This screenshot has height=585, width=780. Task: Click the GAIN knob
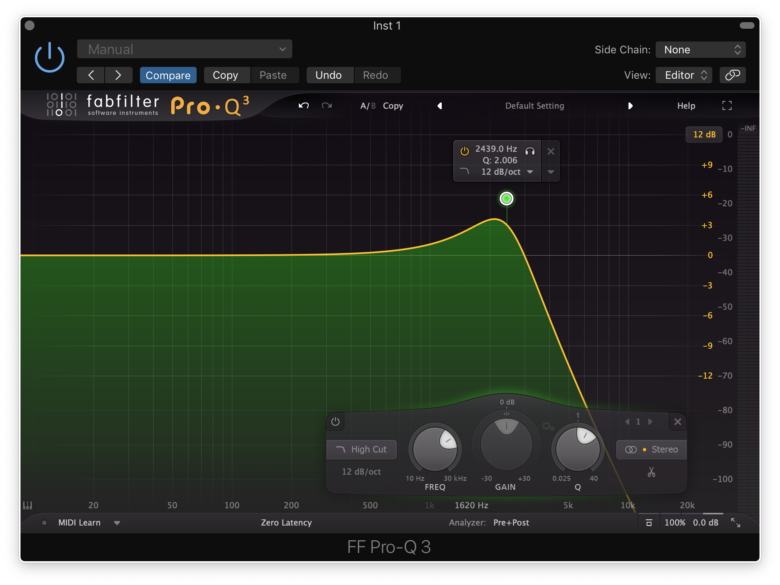(506, 444)
